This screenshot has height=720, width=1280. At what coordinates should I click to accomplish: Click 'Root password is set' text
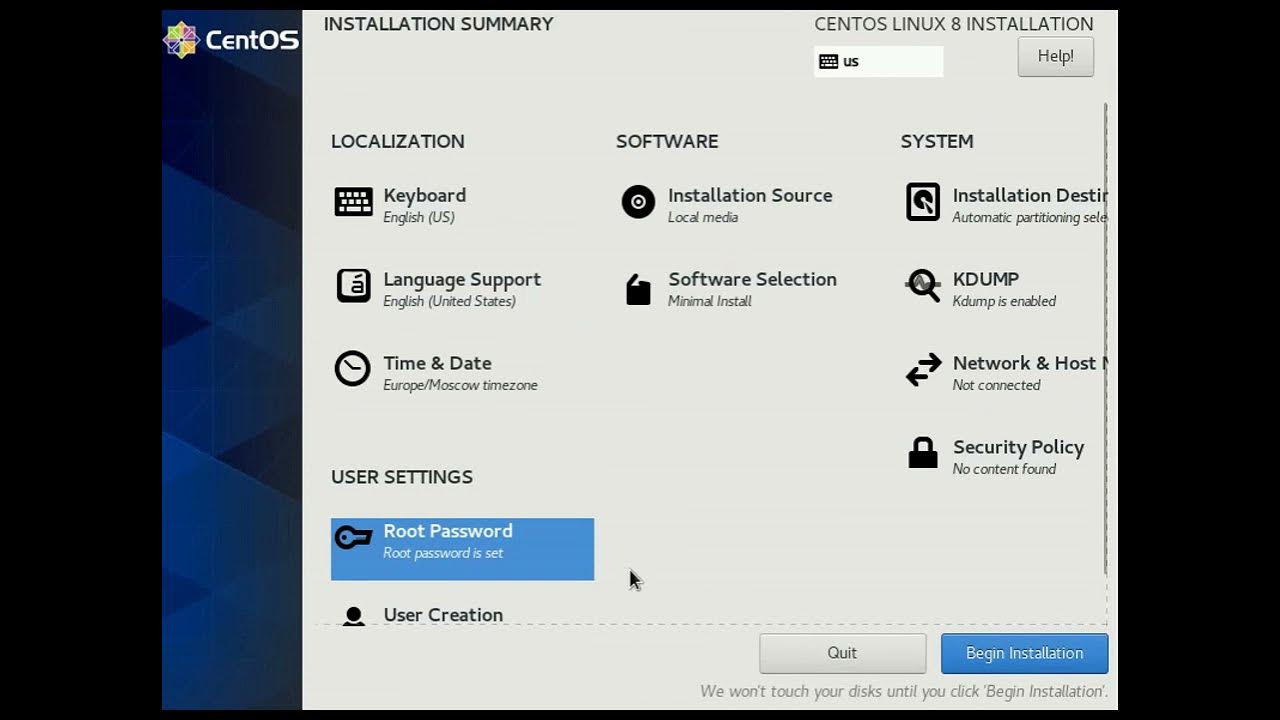point(443,553)
